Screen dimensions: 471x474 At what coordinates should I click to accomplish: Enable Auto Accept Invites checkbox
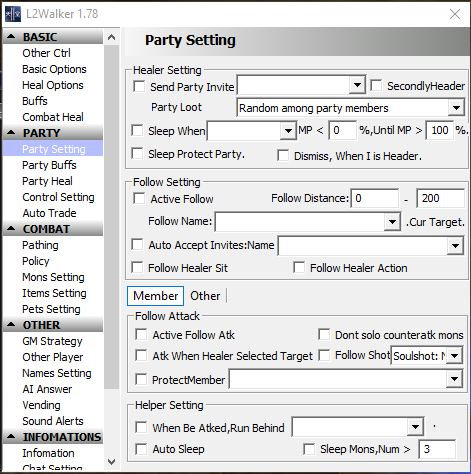(137, 244)
